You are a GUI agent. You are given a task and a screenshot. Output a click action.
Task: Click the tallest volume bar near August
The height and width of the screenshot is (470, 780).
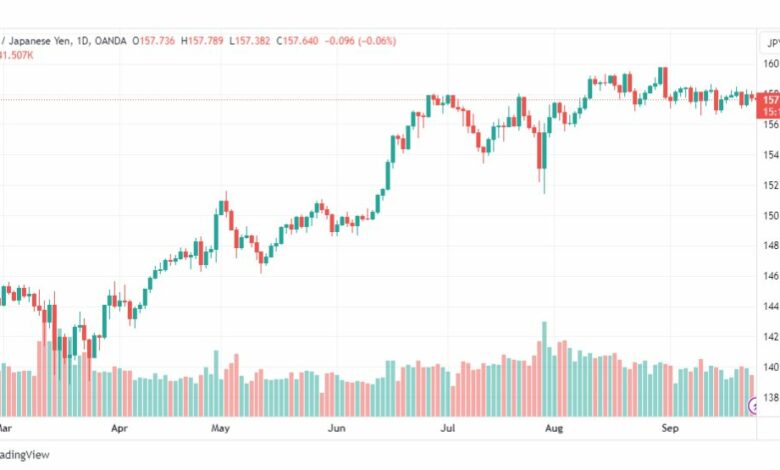pyautogui.click(x=544, y=369)
